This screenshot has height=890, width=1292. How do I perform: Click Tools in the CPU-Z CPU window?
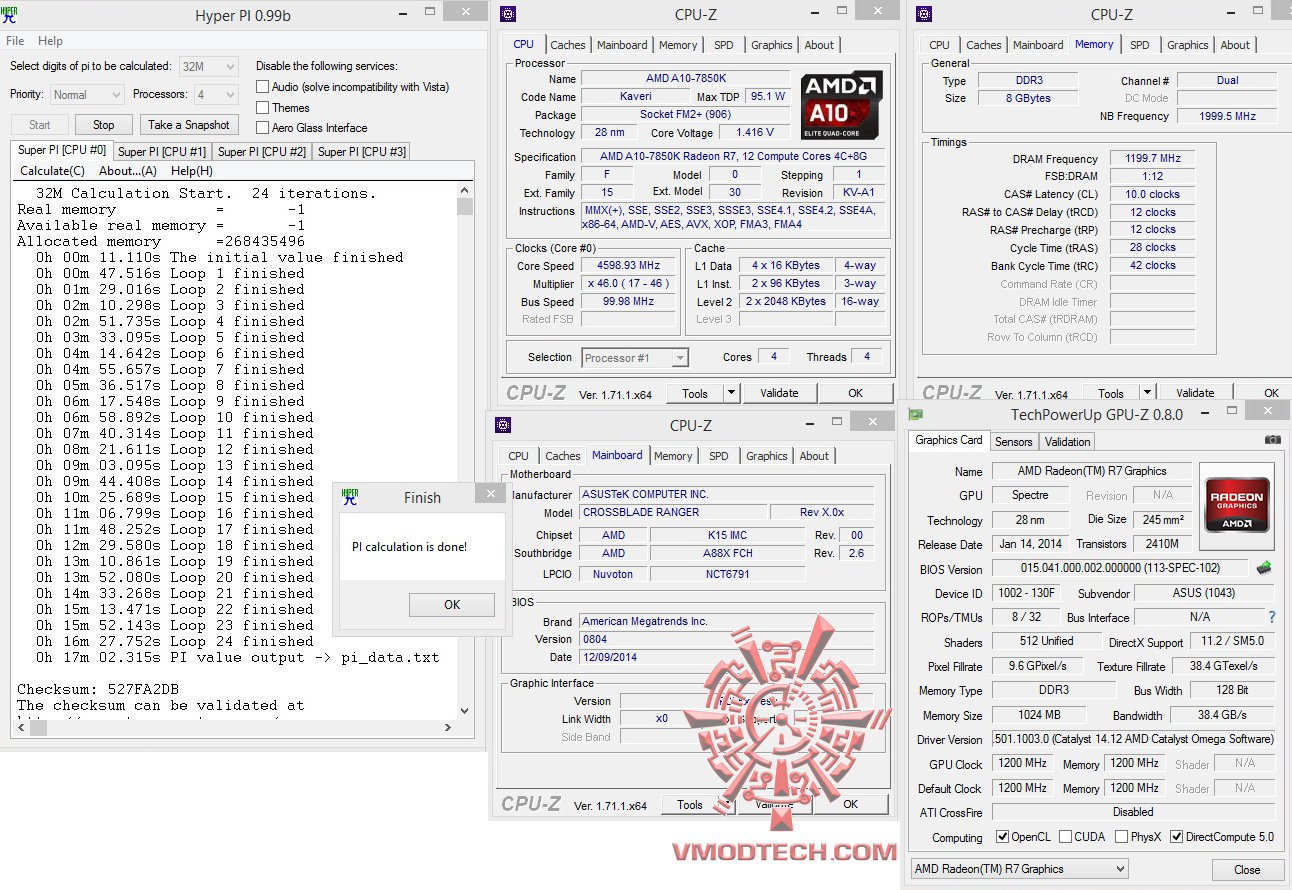point(695,393)
